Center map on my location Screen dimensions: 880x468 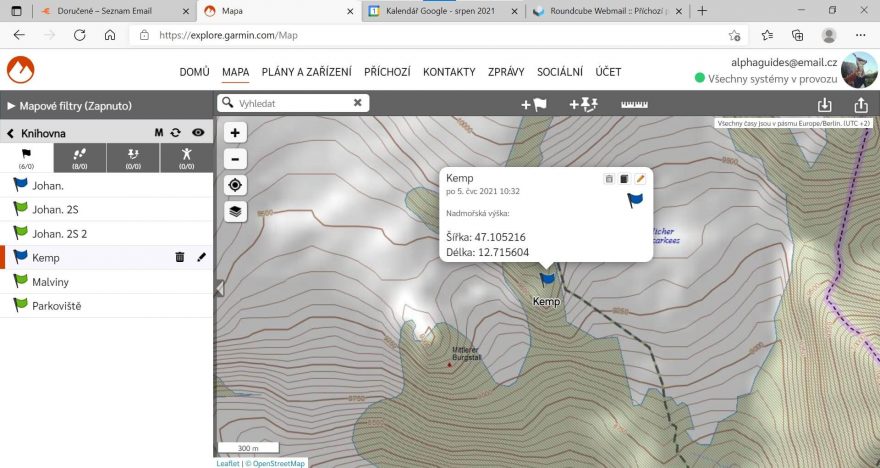(234, 185)
